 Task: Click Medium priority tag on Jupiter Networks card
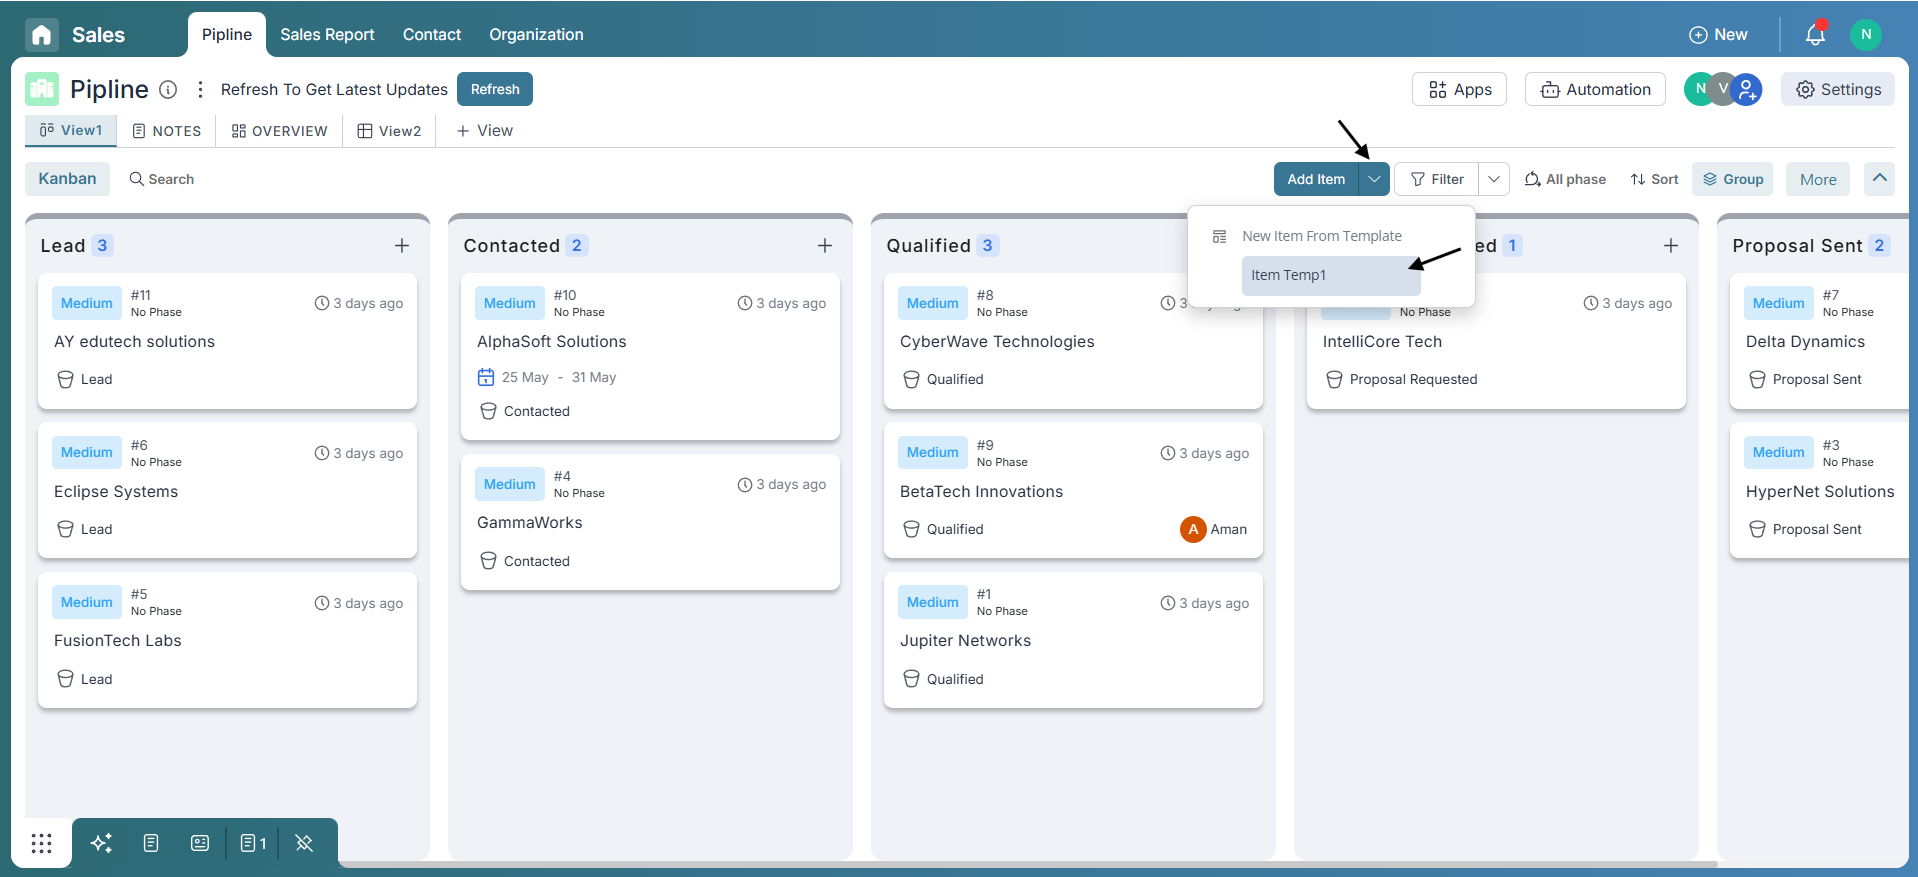pos(933,602)
